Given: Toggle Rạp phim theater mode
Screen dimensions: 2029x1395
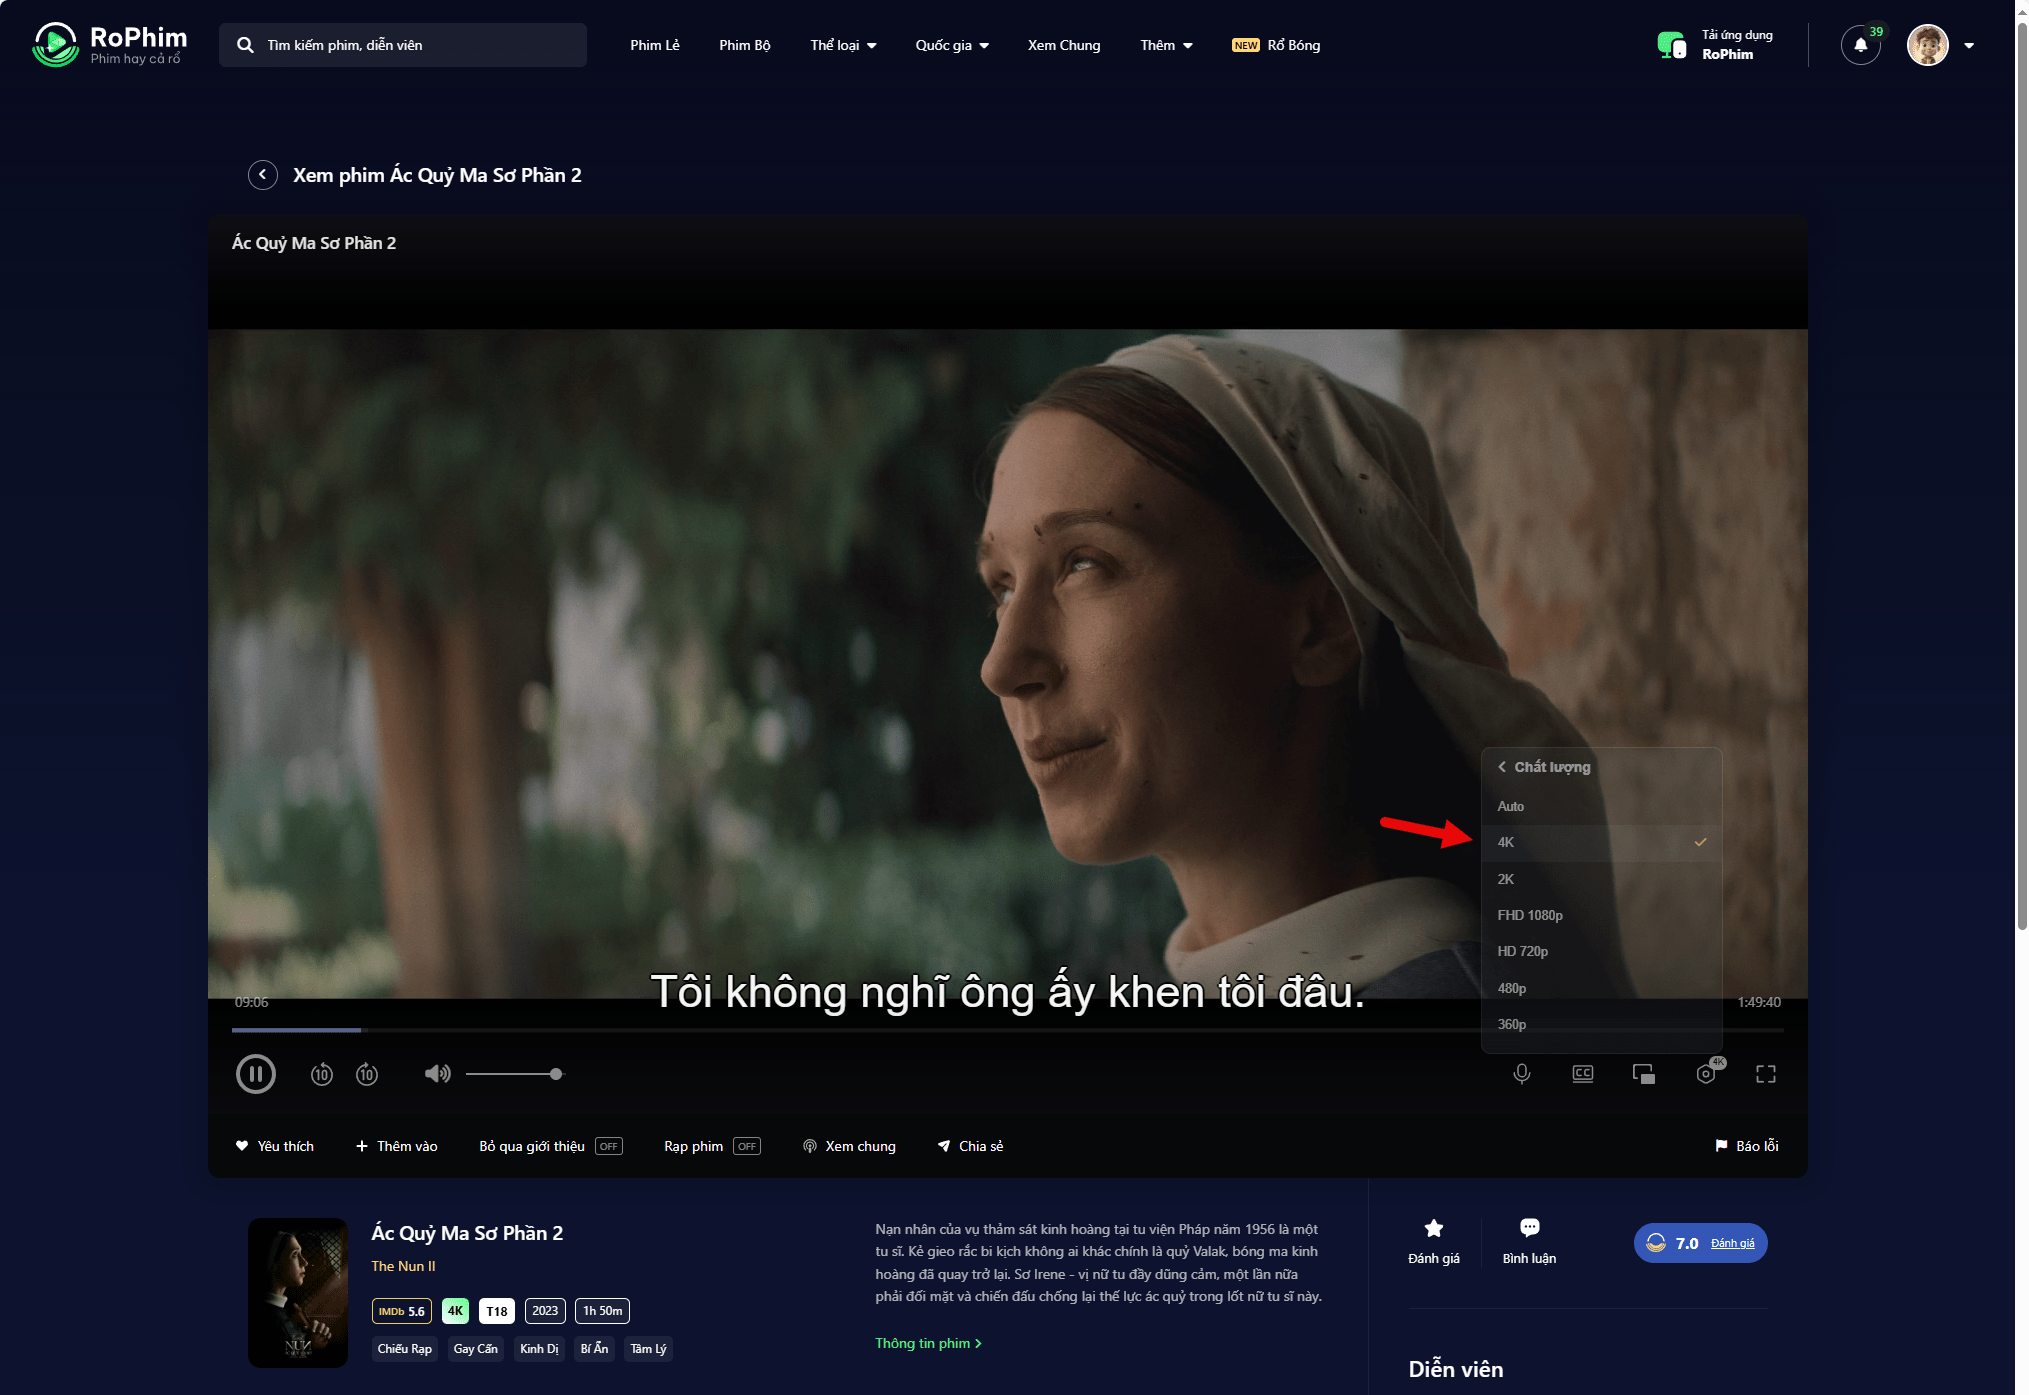Looking at the screenshot, I should [747, 1146].
